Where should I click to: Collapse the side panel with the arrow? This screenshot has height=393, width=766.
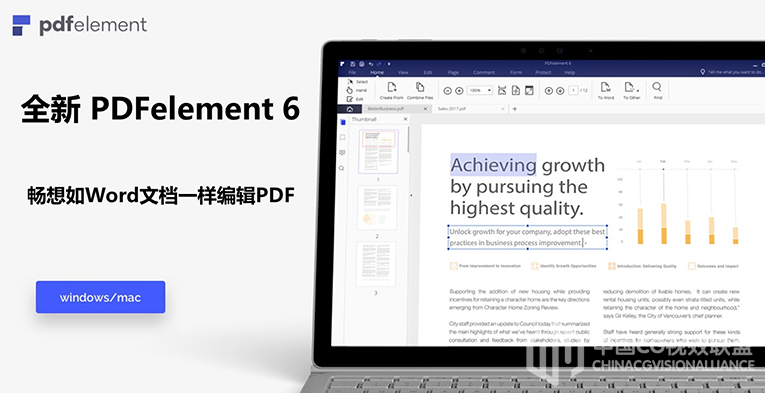click(411, 195)
